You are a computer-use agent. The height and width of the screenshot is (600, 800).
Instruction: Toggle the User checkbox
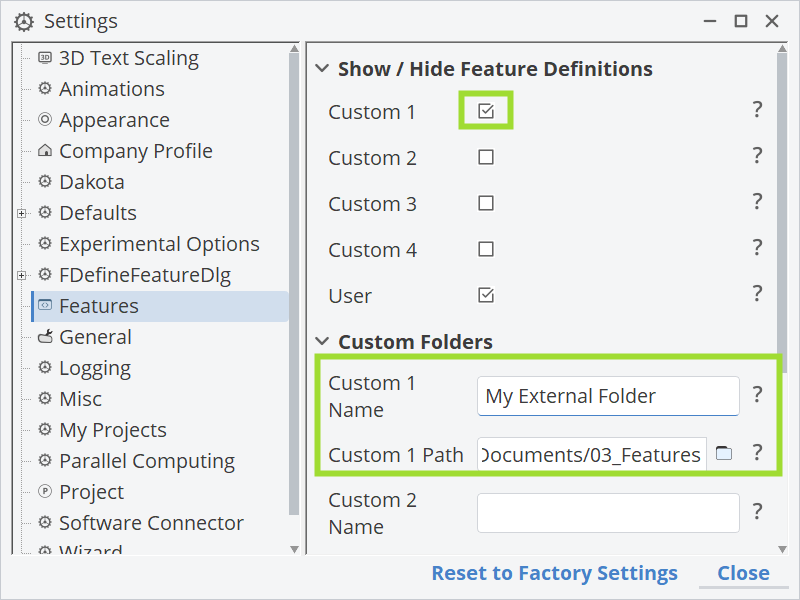[x=486, y=295]
